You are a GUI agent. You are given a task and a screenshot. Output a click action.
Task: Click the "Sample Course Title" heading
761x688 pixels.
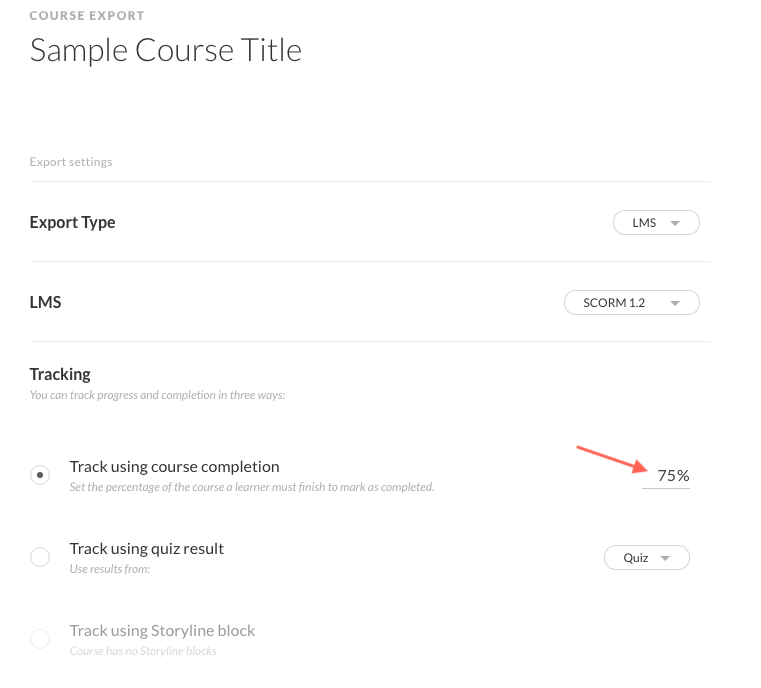coord(166,50)
